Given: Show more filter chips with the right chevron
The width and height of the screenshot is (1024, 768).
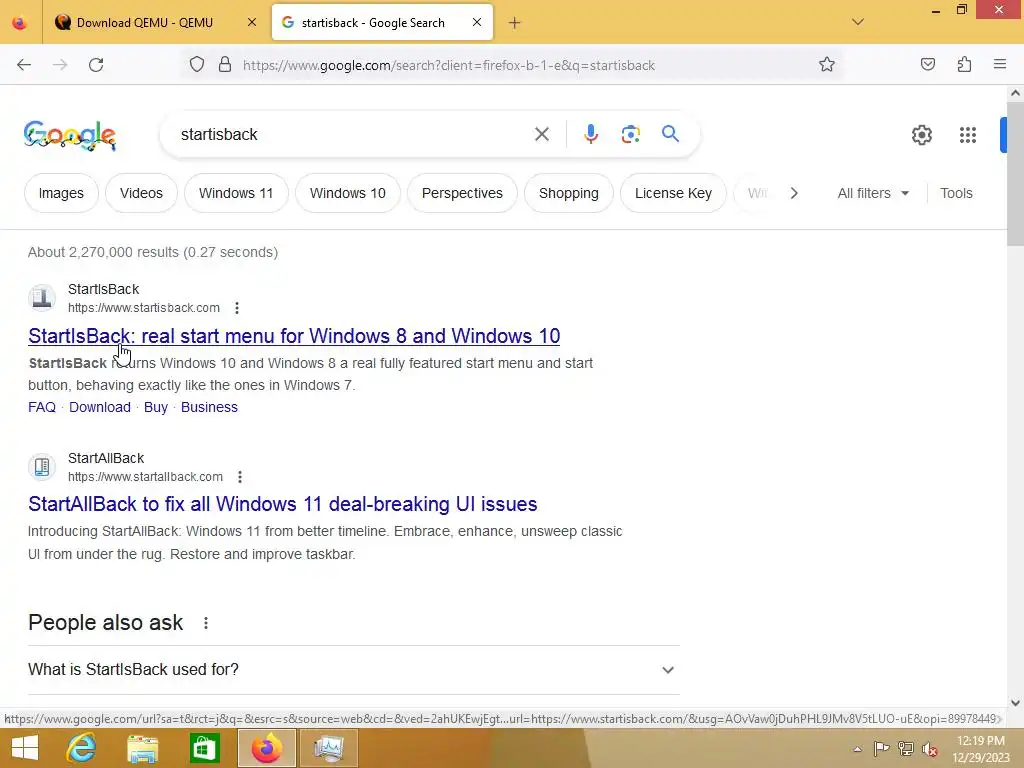Looking at the screenshot, I should click(793, 193).
